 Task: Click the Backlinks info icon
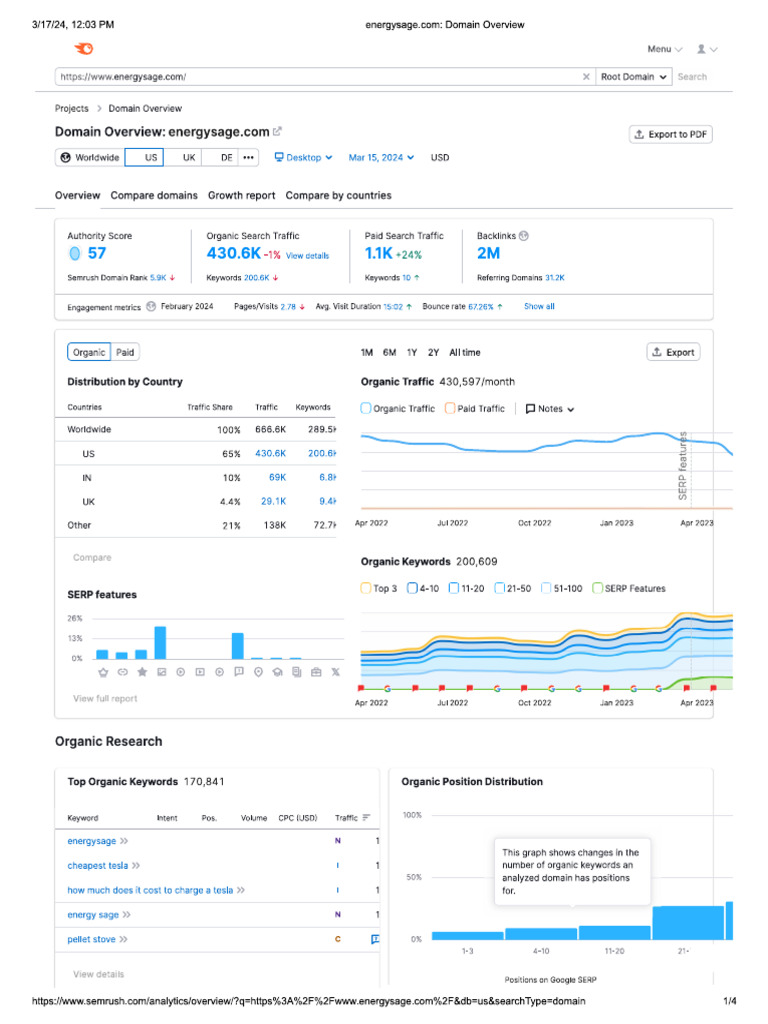coord(524,236)
